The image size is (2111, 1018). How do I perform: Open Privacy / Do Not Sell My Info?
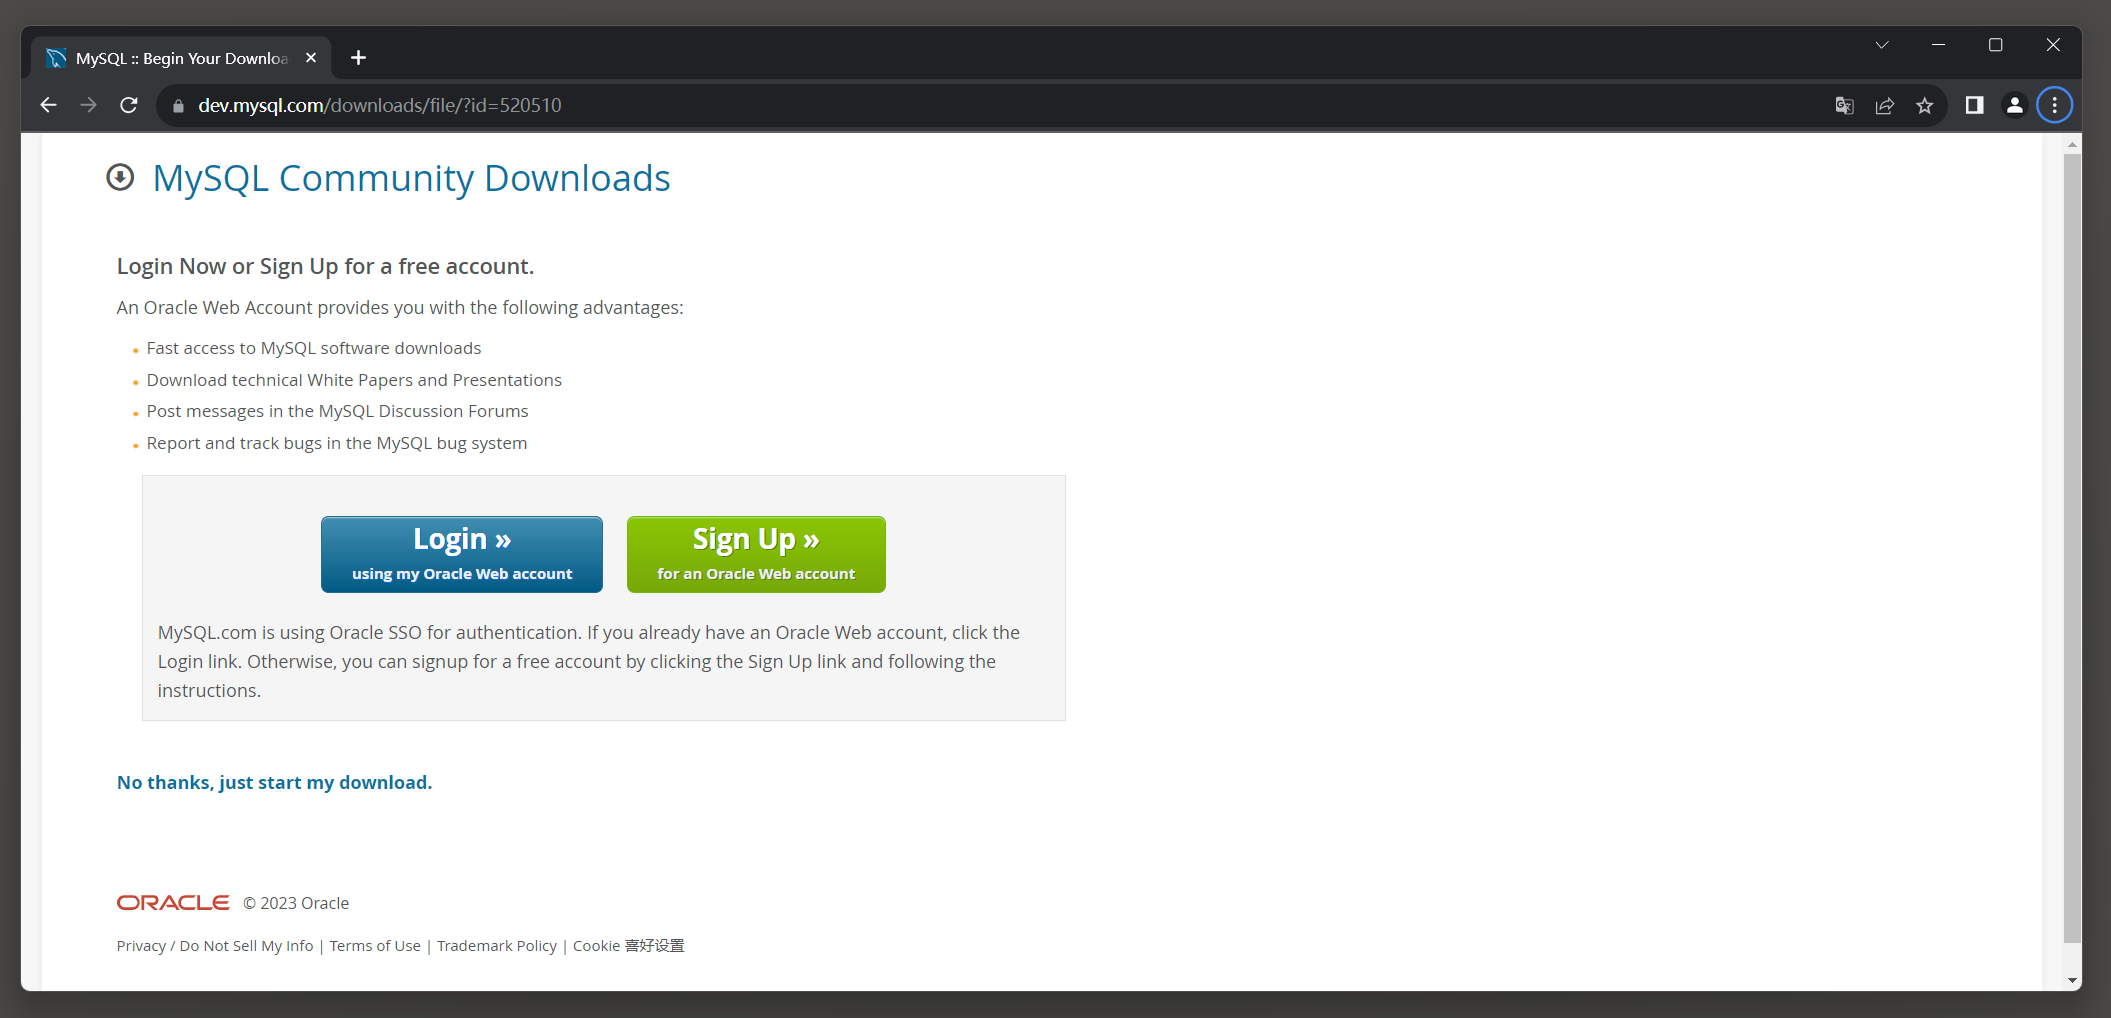[215, 946]
